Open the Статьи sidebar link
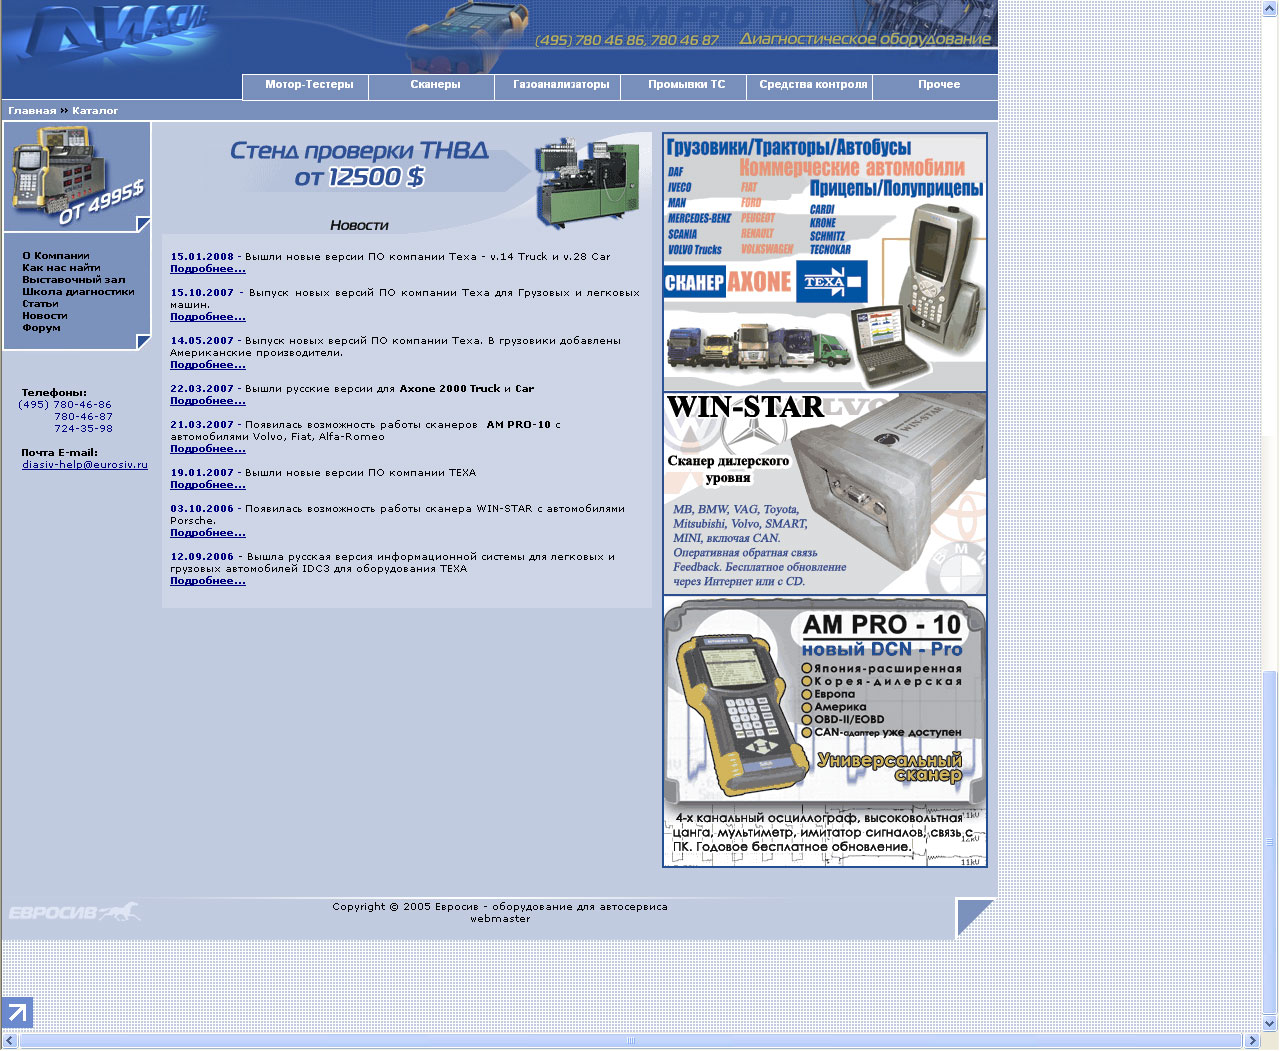 (x=40, y=304)
